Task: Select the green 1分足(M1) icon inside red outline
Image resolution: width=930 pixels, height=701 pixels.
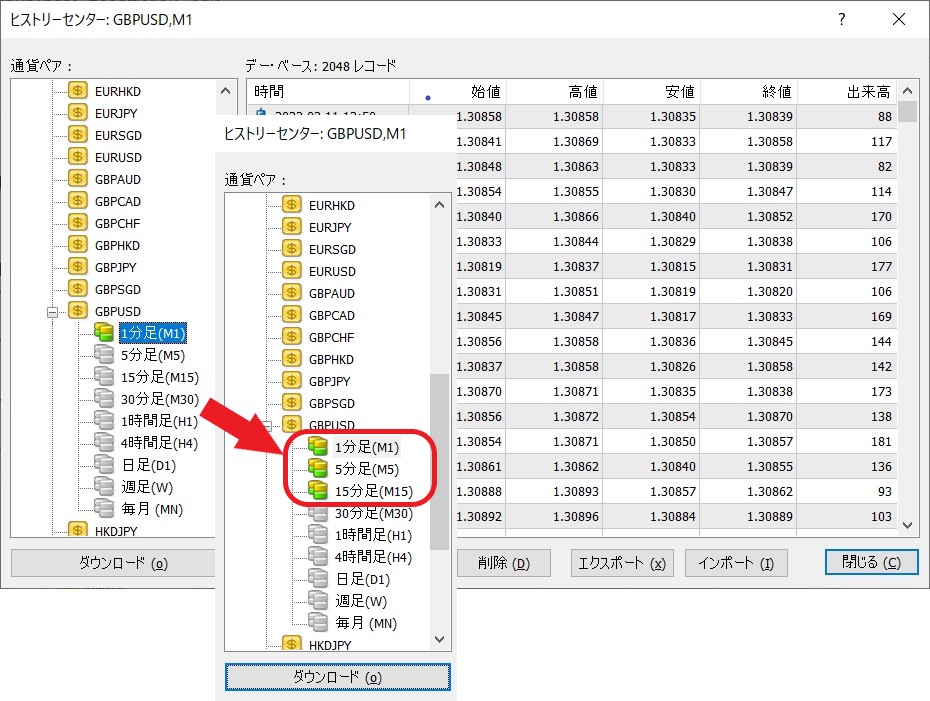Action: 318,446
